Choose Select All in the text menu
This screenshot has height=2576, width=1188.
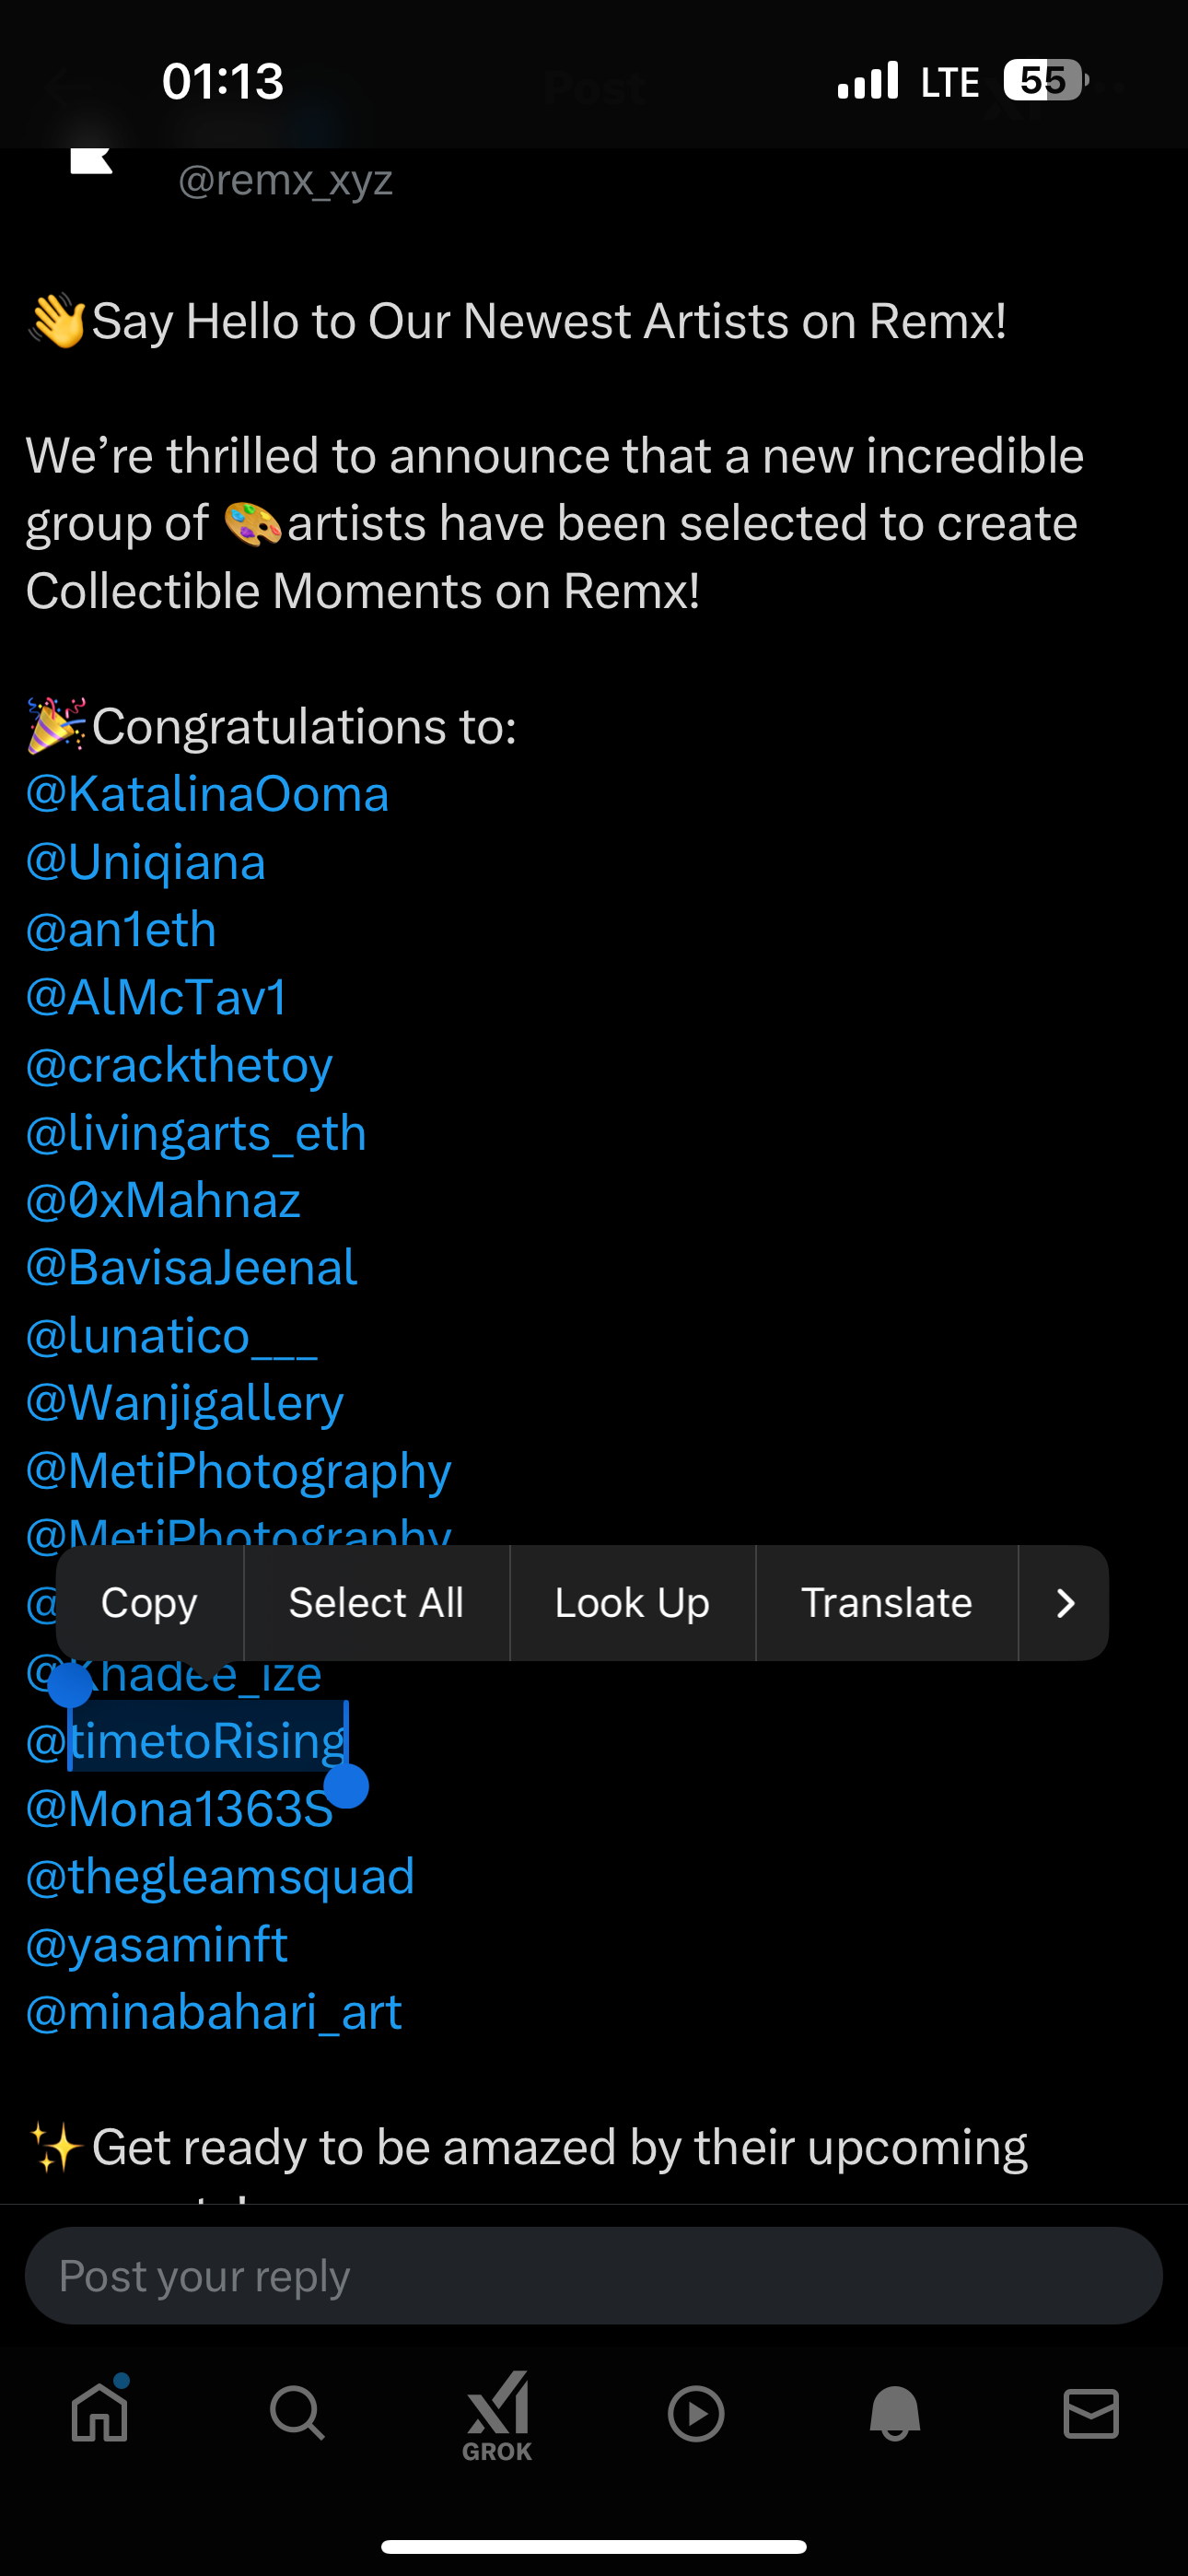click(x=376, y=1603)
